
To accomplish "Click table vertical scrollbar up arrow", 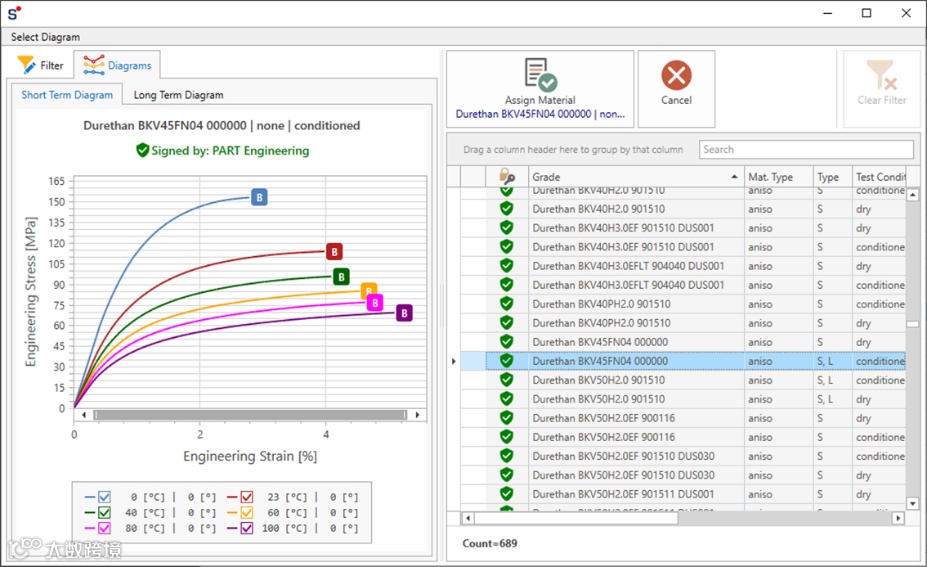I will tap(913, 195).
